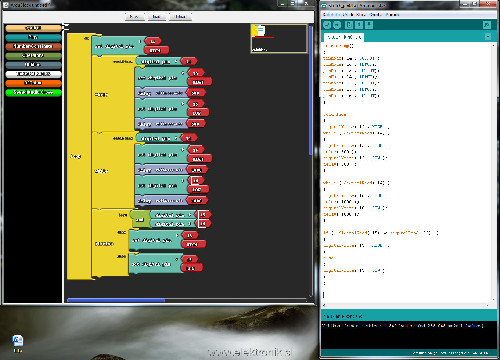The image size is (500, 360).
Task: Select the open sketch tab in Arduino
Action: click(344, 37)
